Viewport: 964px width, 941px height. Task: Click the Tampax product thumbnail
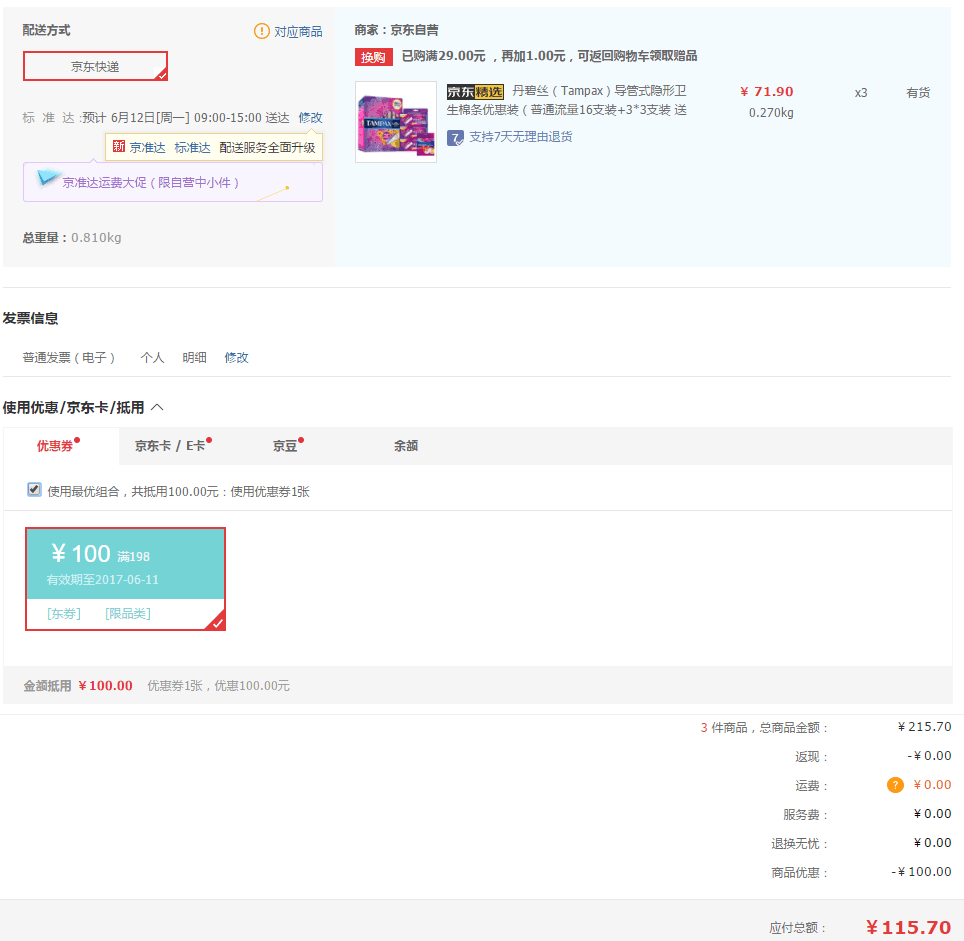point(396,122)
